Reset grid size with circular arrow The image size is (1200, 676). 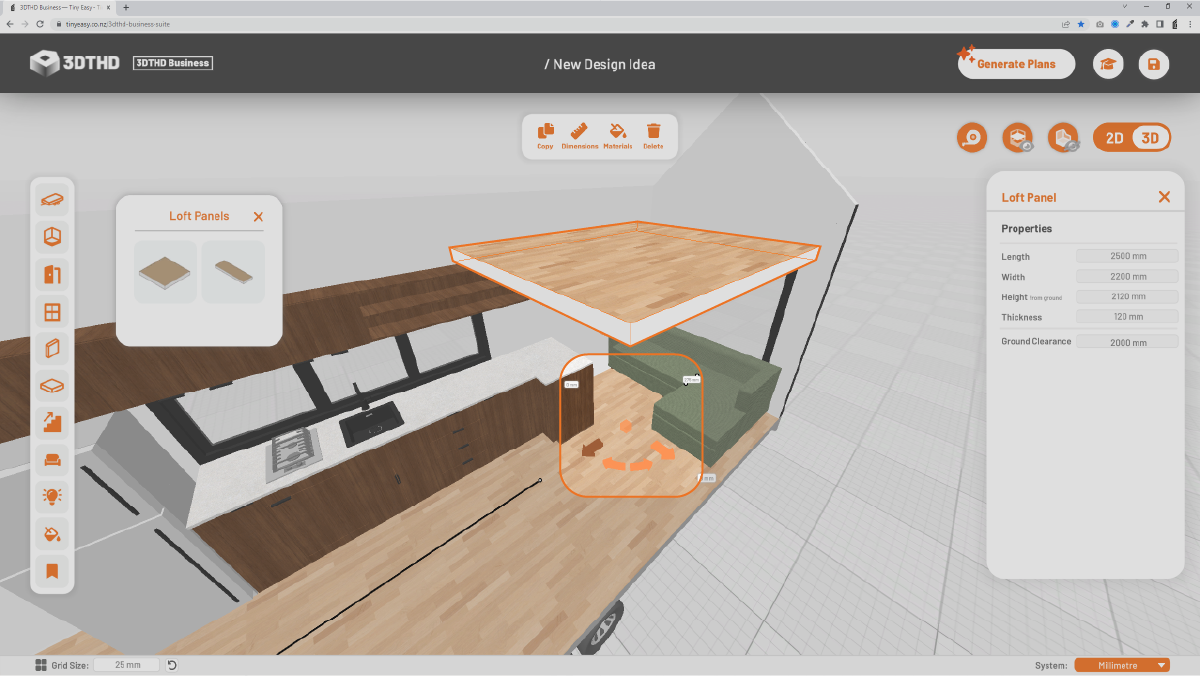pyautogui.click(x=172, y=665)
